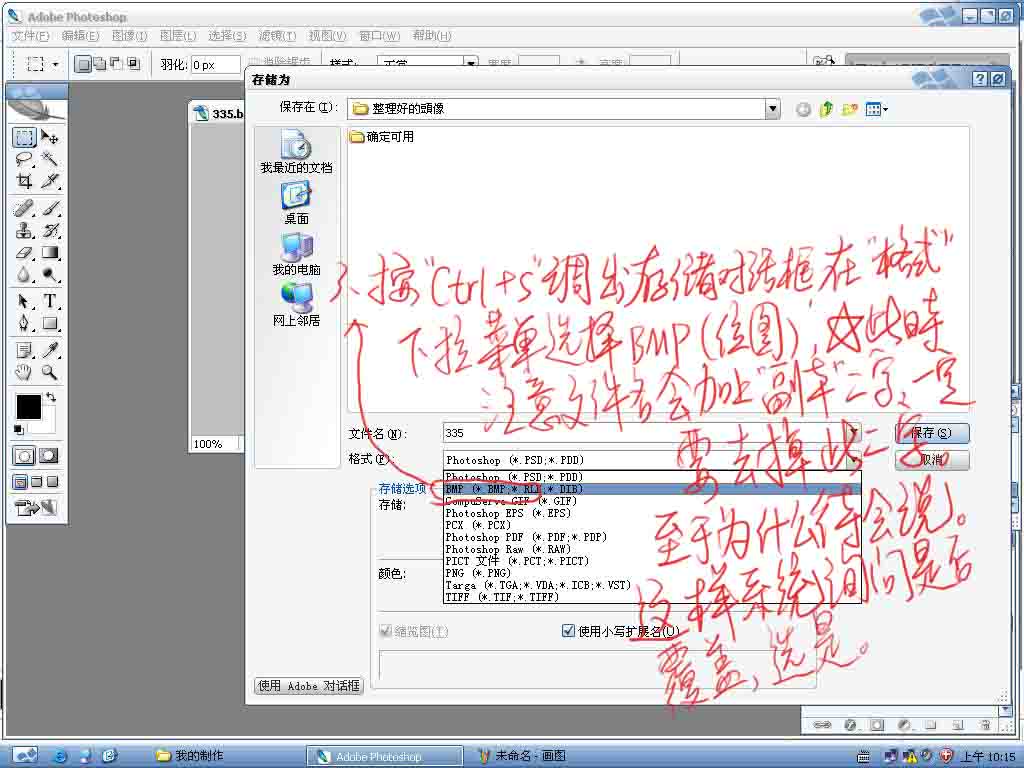Choose BMP format from the list
Image resolution: width=1024 pixels, height=768 pixels.
(514, 489)
